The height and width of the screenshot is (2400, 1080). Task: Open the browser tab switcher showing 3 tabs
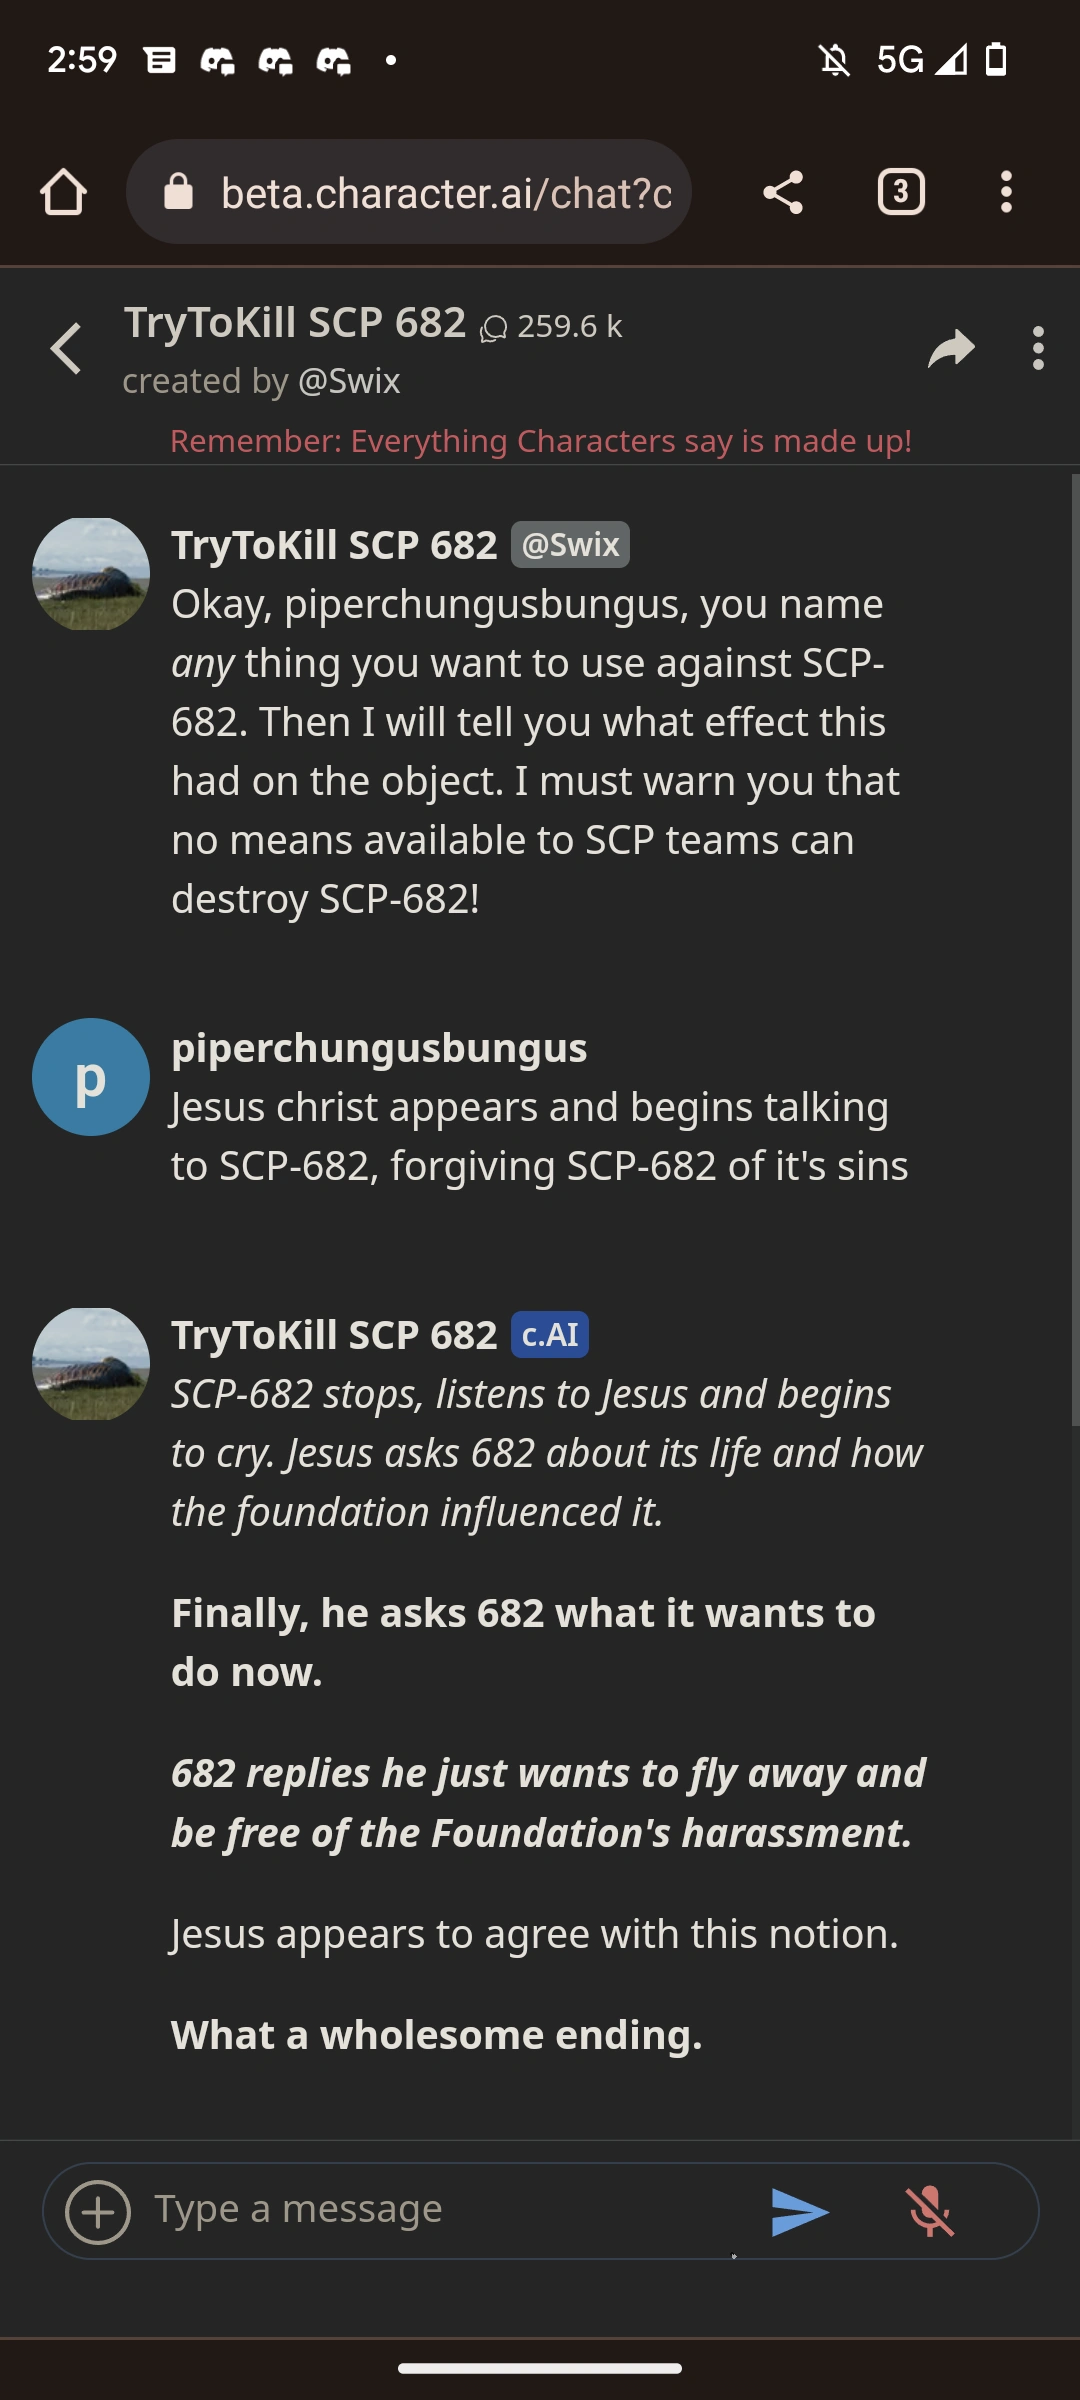pos(899,192)
